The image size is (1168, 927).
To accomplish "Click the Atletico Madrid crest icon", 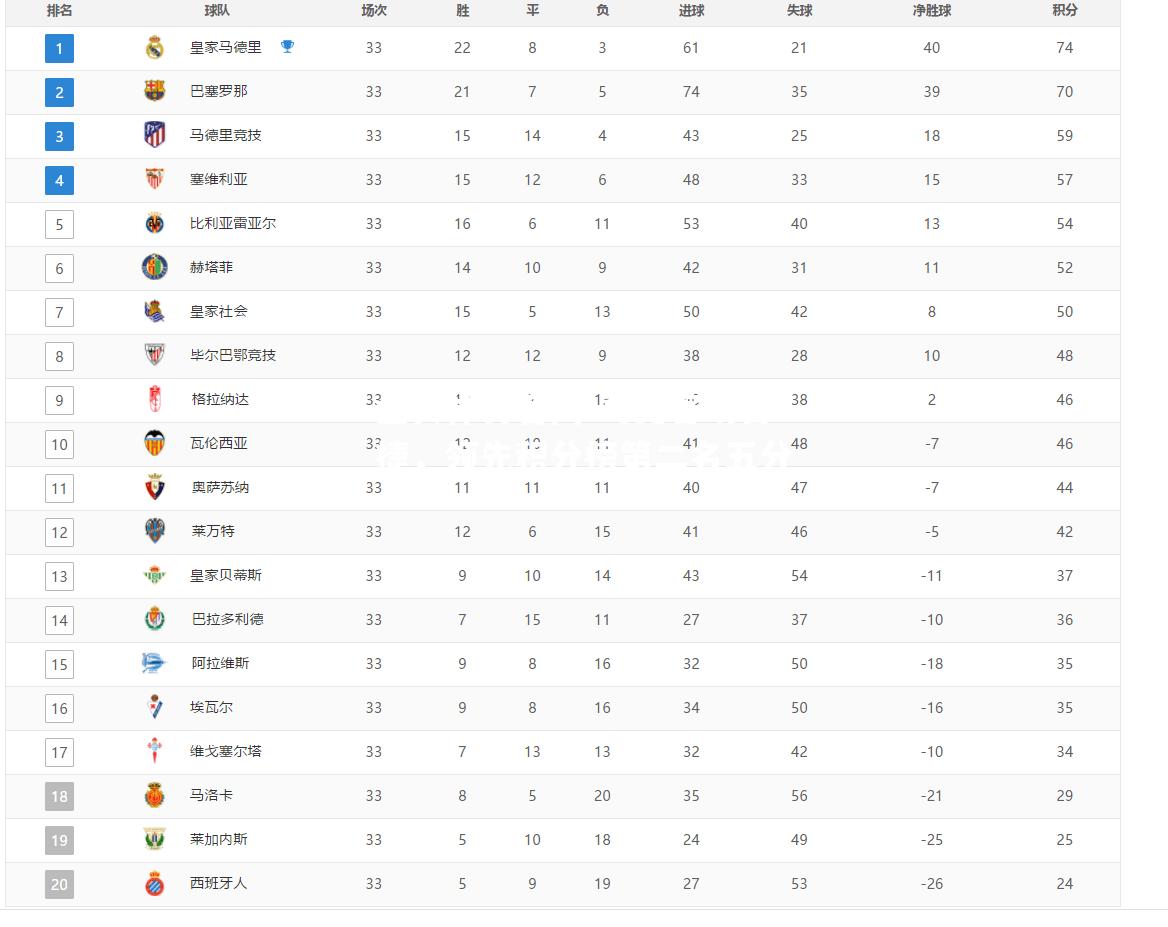I will [154, 135].
